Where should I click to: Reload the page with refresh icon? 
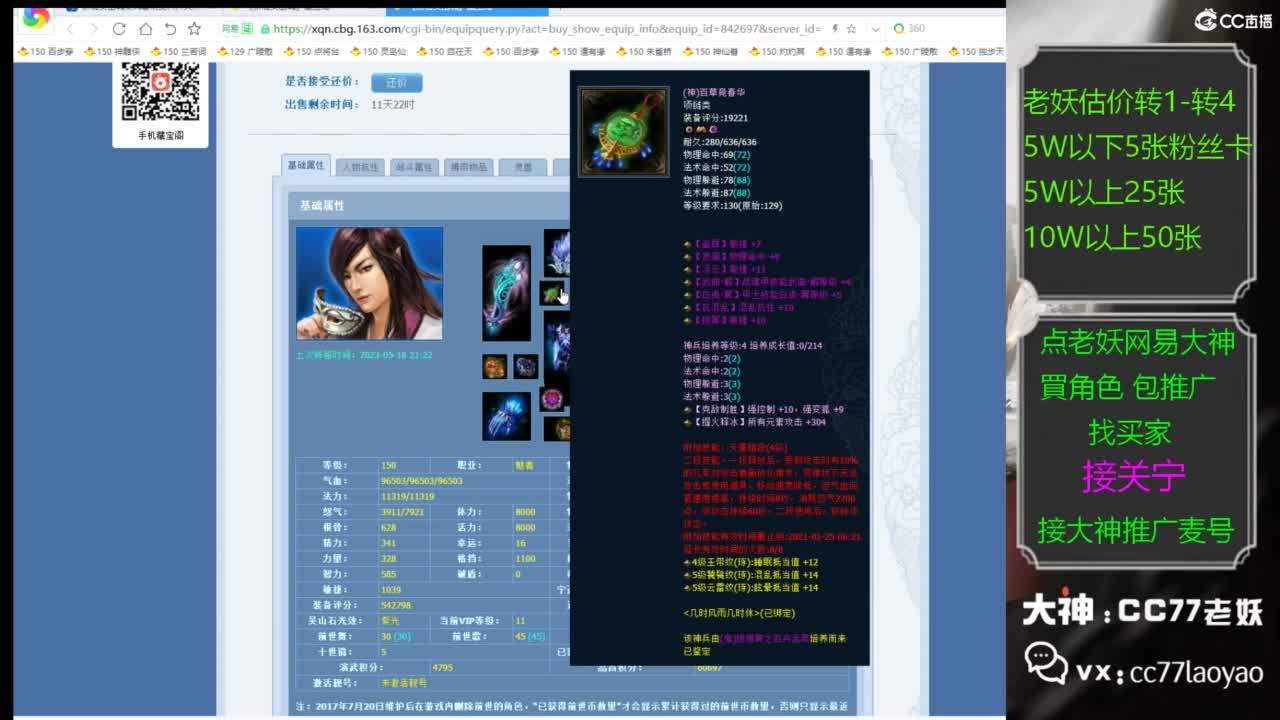tap(119, 29)
